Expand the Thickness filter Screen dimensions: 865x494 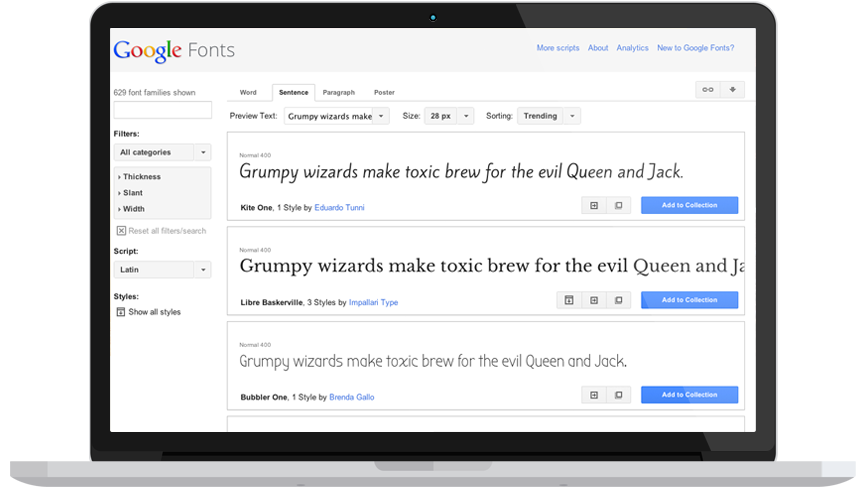pos(139,177)
